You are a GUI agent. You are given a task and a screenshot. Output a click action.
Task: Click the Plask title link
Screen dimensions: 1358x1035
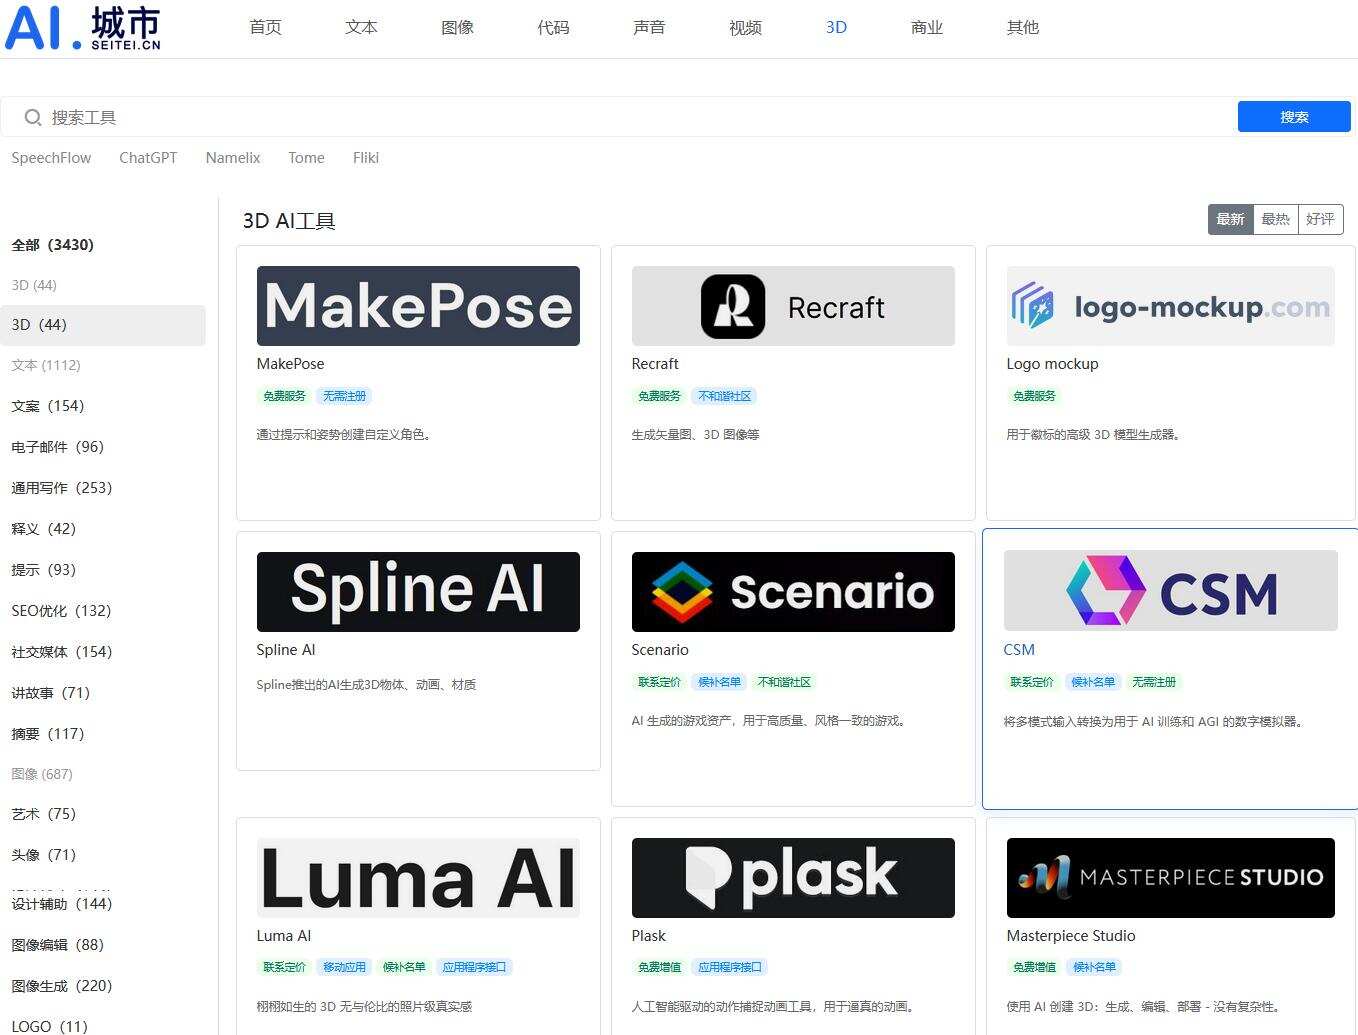point(648,936)
